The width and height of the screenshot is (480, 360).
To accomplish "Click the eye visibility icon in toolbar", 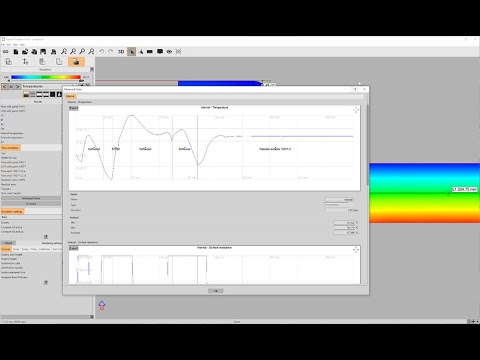I will [x=169, y=52].
